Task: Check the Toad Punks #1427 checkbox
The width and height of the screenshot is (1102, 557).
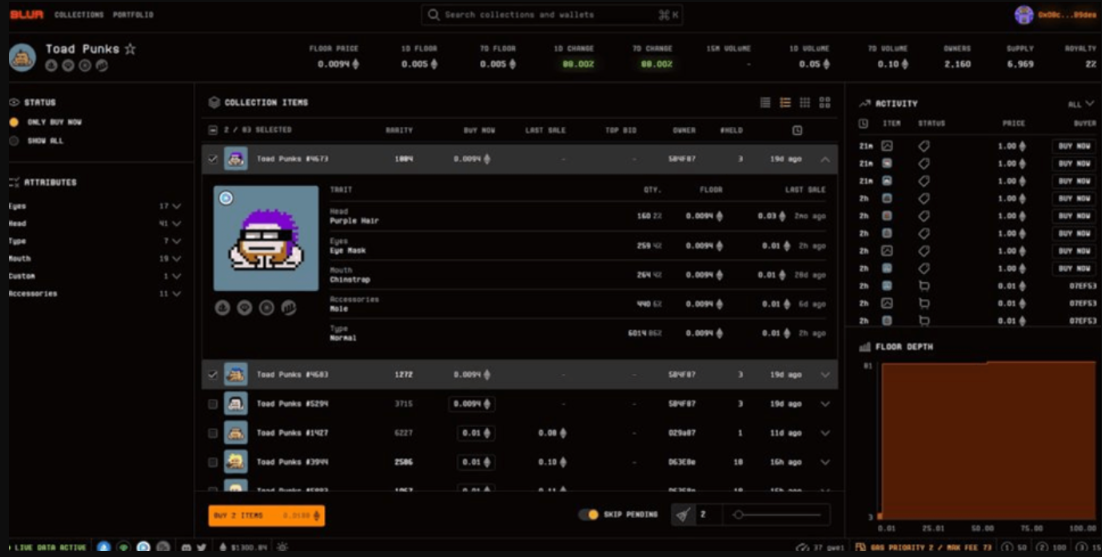Action: pyautogui.click(x=213, y=433)
